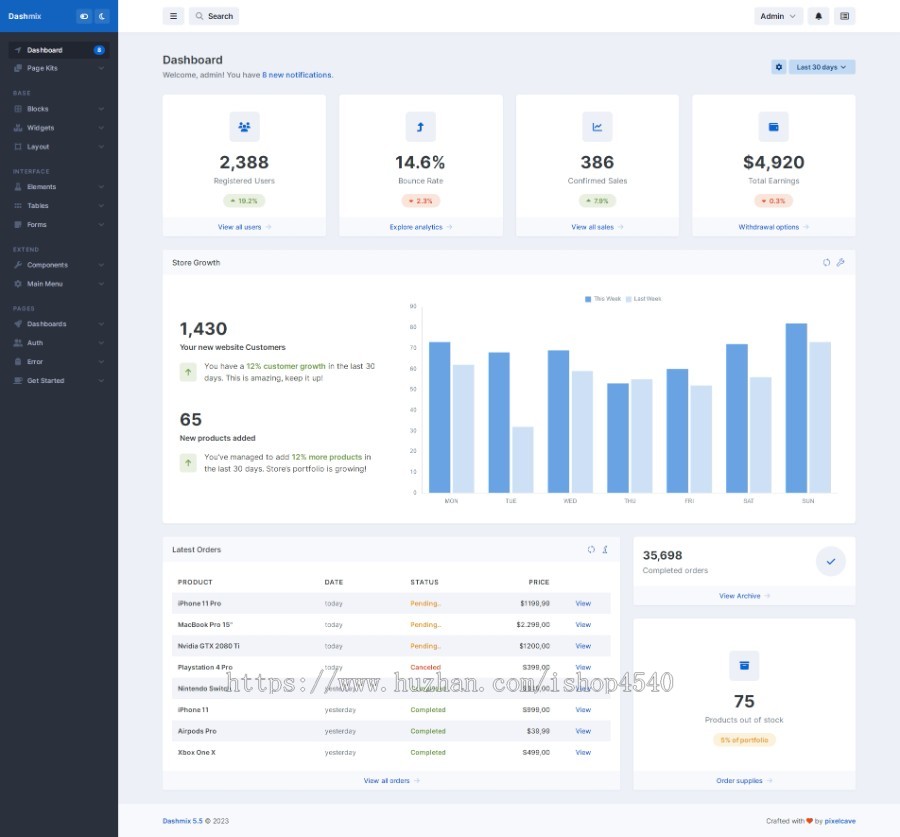View the iPhone 11 order
This screenshot has width=900, height=837.
[x=583, y=710]
